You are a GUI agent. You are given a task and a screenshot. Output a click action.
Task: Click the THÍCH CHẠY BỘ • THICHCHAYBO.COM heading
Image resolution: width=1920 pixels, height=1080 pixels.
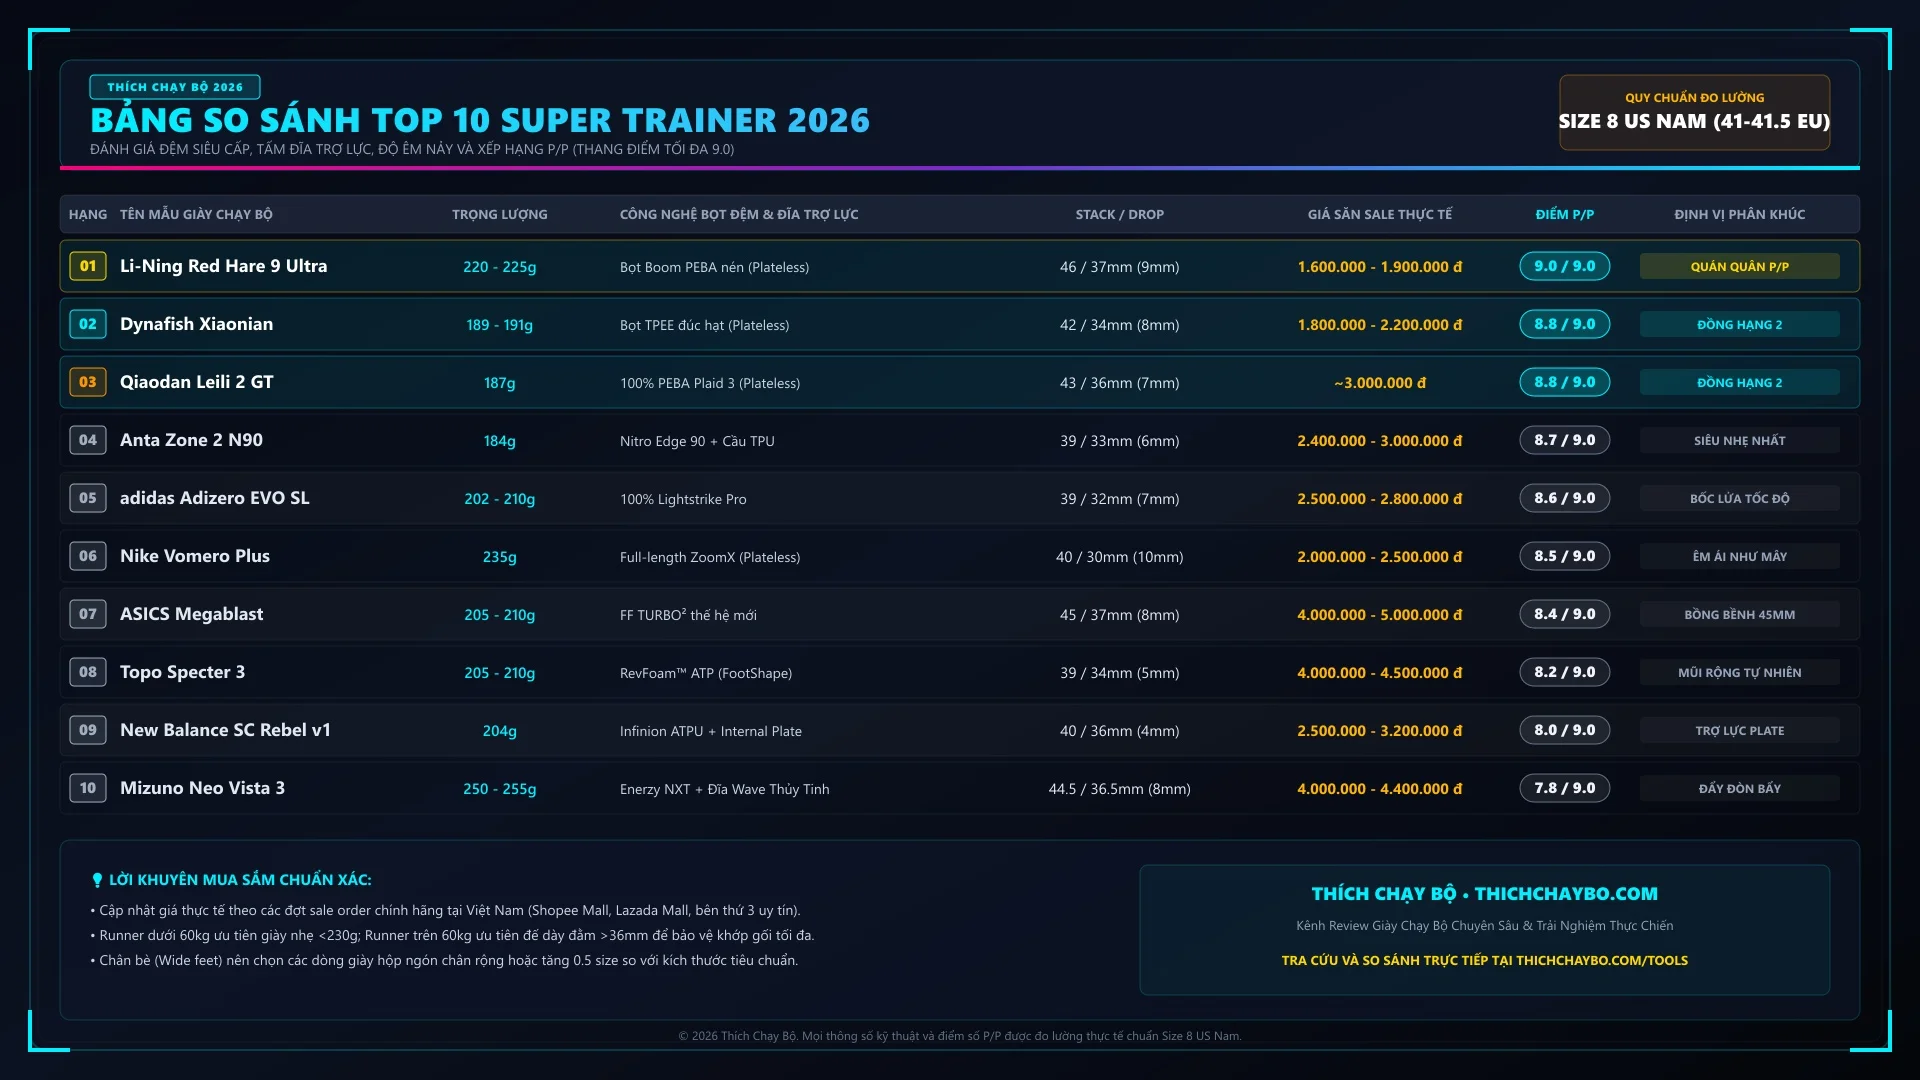1485,893
